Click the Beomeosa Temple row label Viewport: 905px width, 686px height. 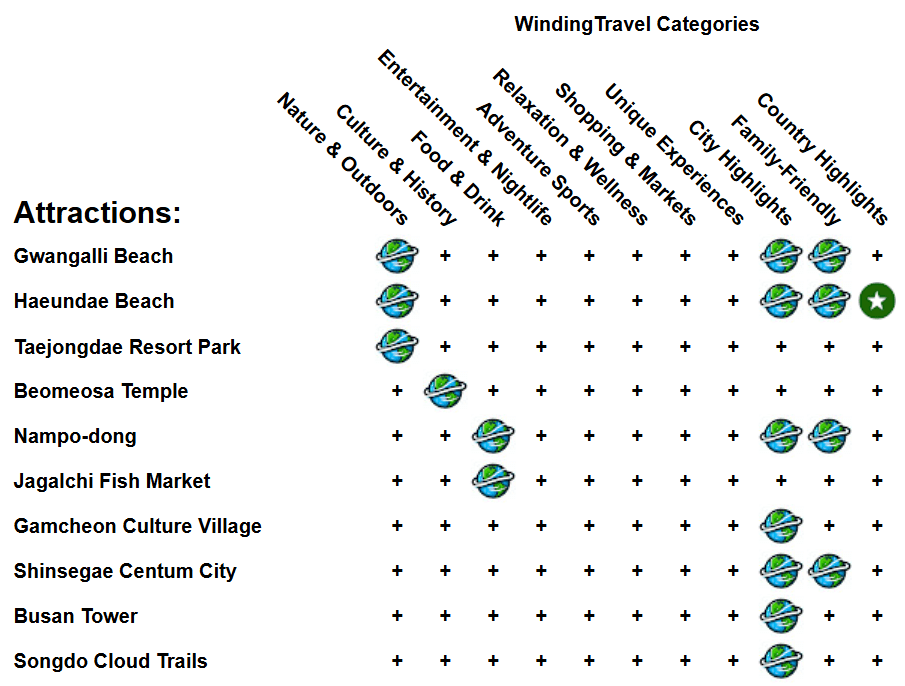pyautogui.click(x=100, y=391)
